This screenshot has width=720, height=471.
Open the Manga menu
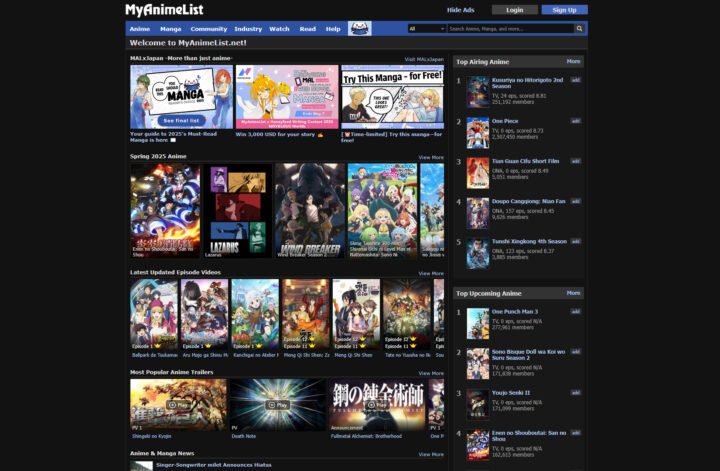point(170,28)
